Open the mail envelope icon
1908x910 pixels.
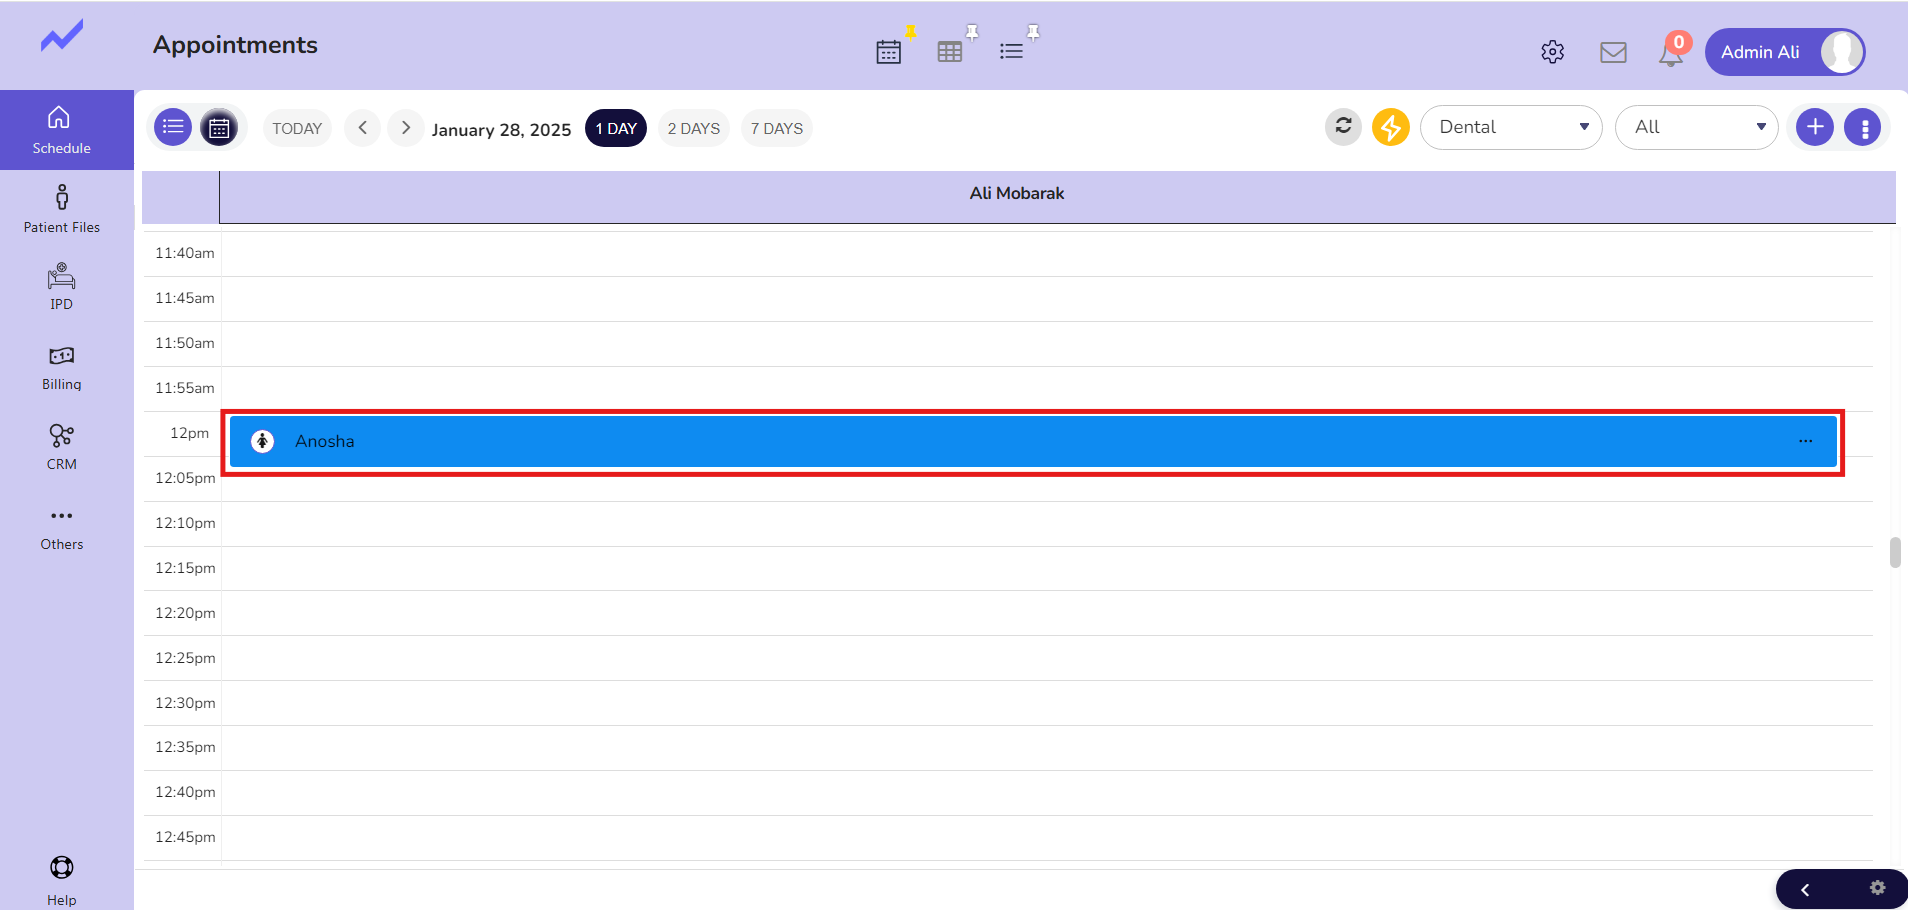(x=1613, y=52)
